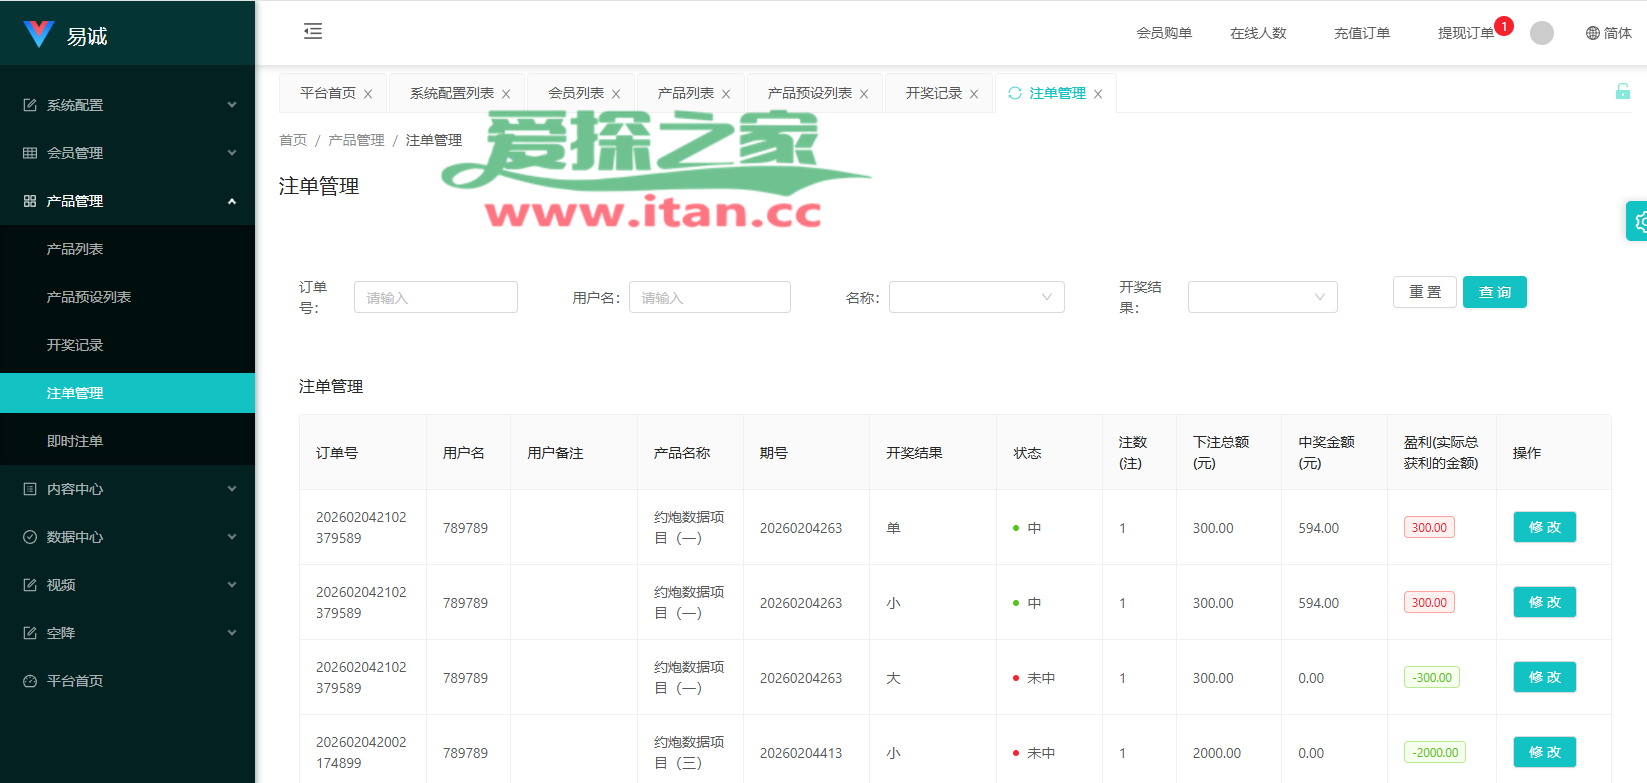Image resolution: width=1647 pixels, height=783 pixels.
Task: Click the 易诚 logo icon
Action: (x=38, y=35)
